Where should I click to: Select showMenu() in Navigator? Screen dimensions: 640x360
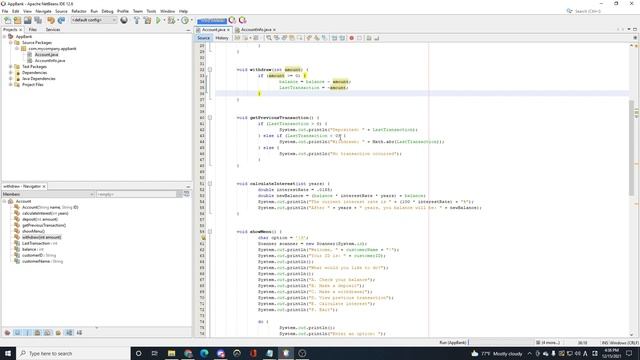(x=33, y=231)
